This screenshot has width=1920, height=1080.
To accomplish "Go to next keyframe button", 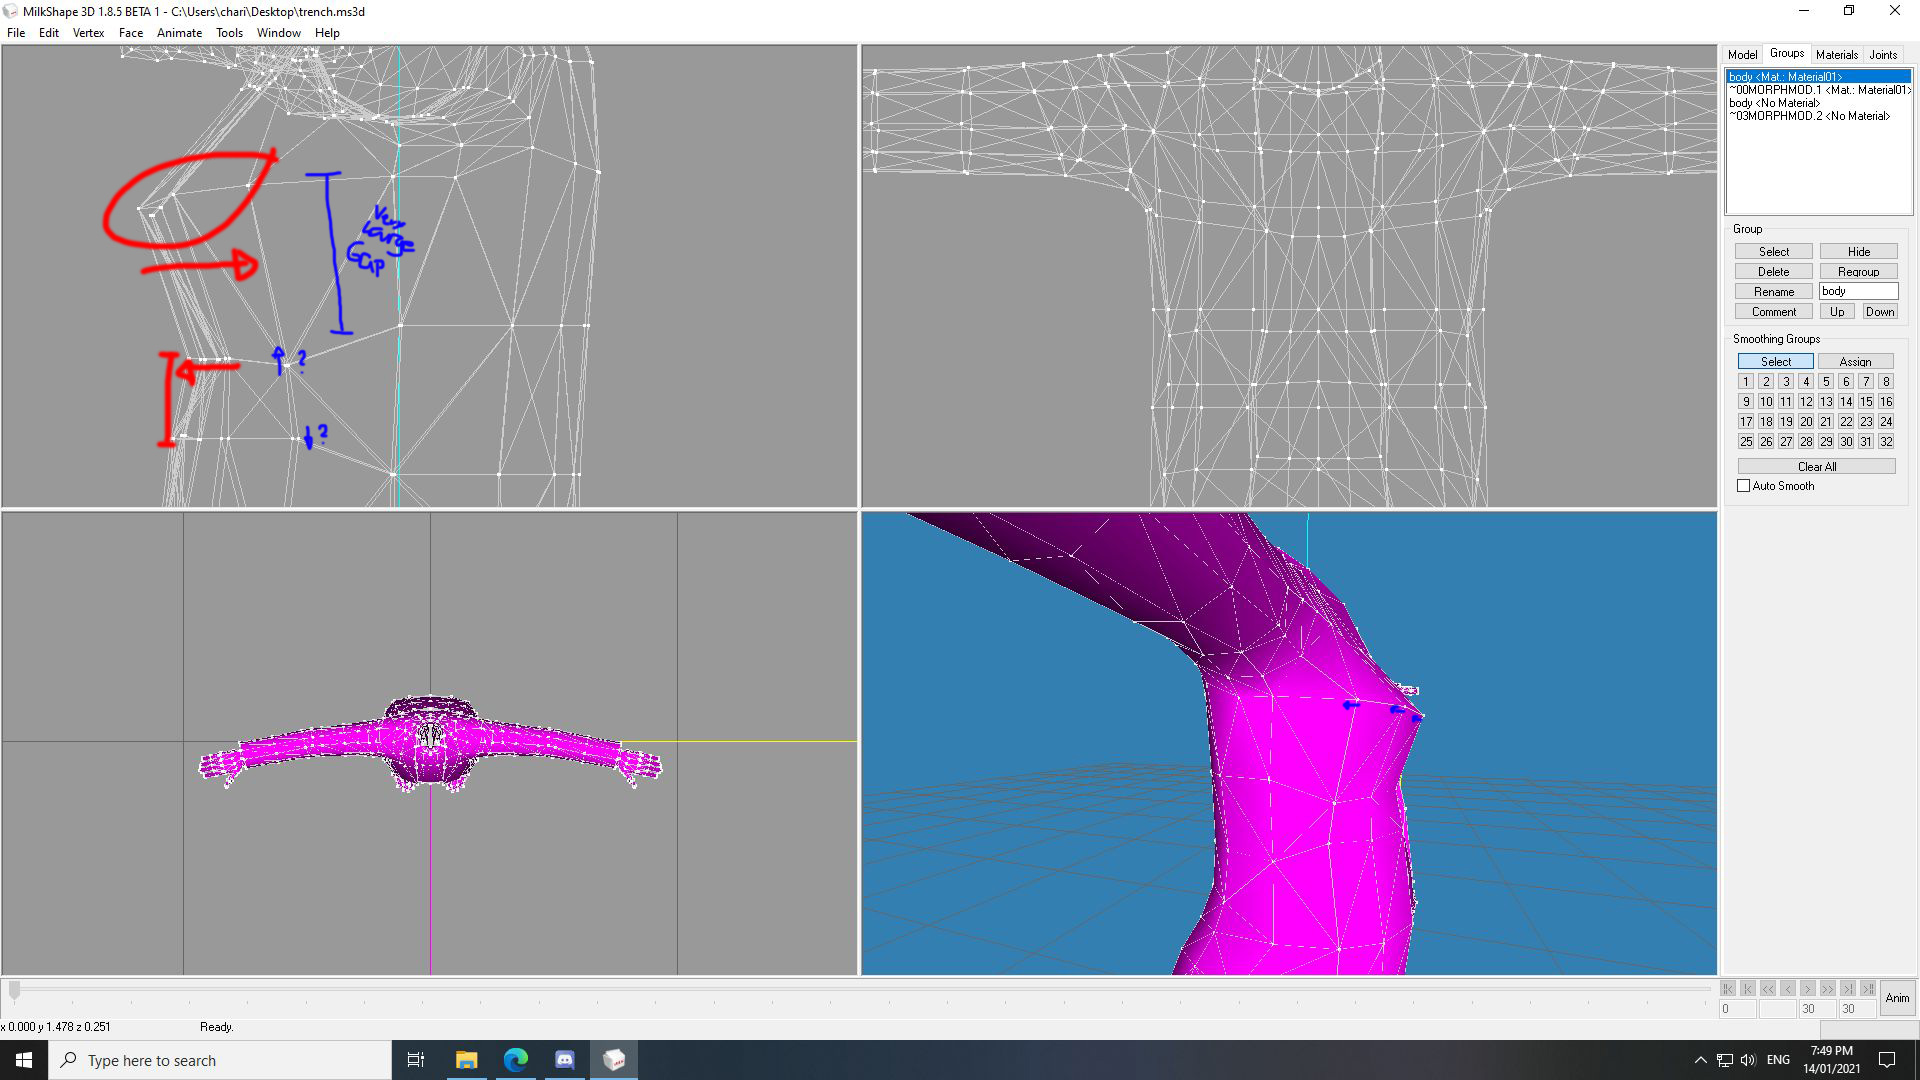I will click(1848, 989).
